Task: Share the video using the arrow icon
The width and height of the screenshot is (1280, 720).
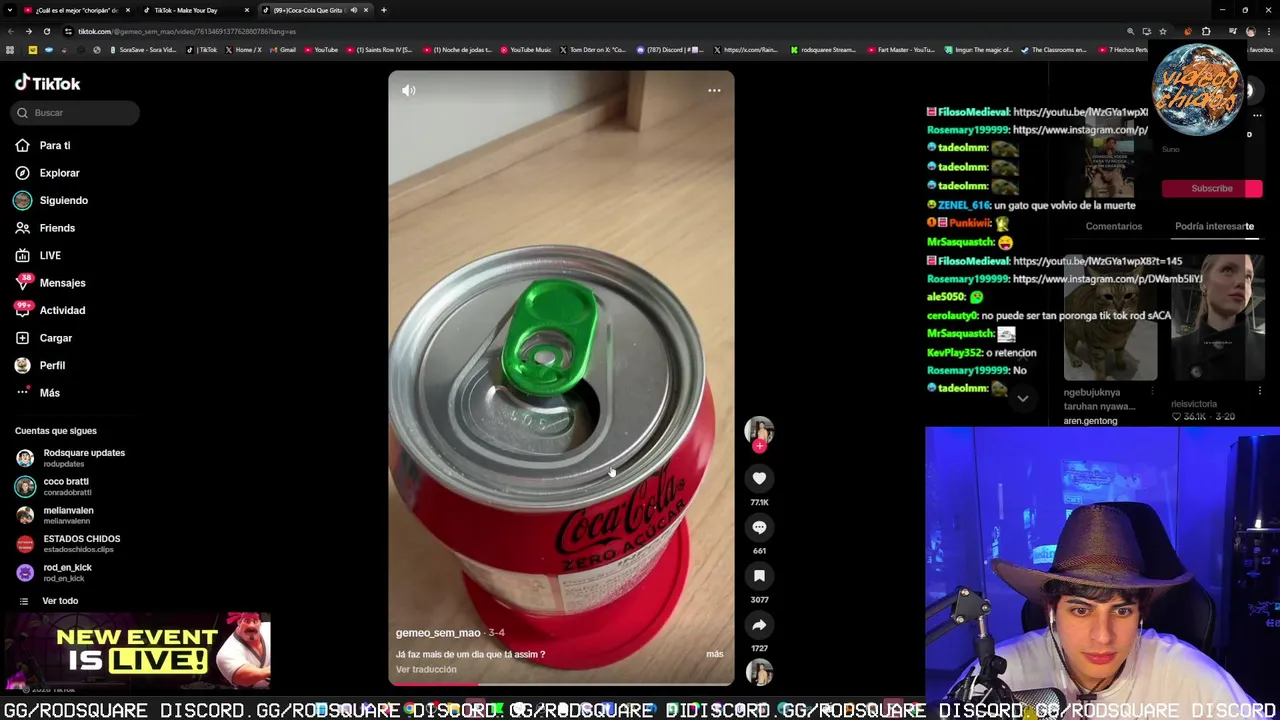Action: coord(759,625)
